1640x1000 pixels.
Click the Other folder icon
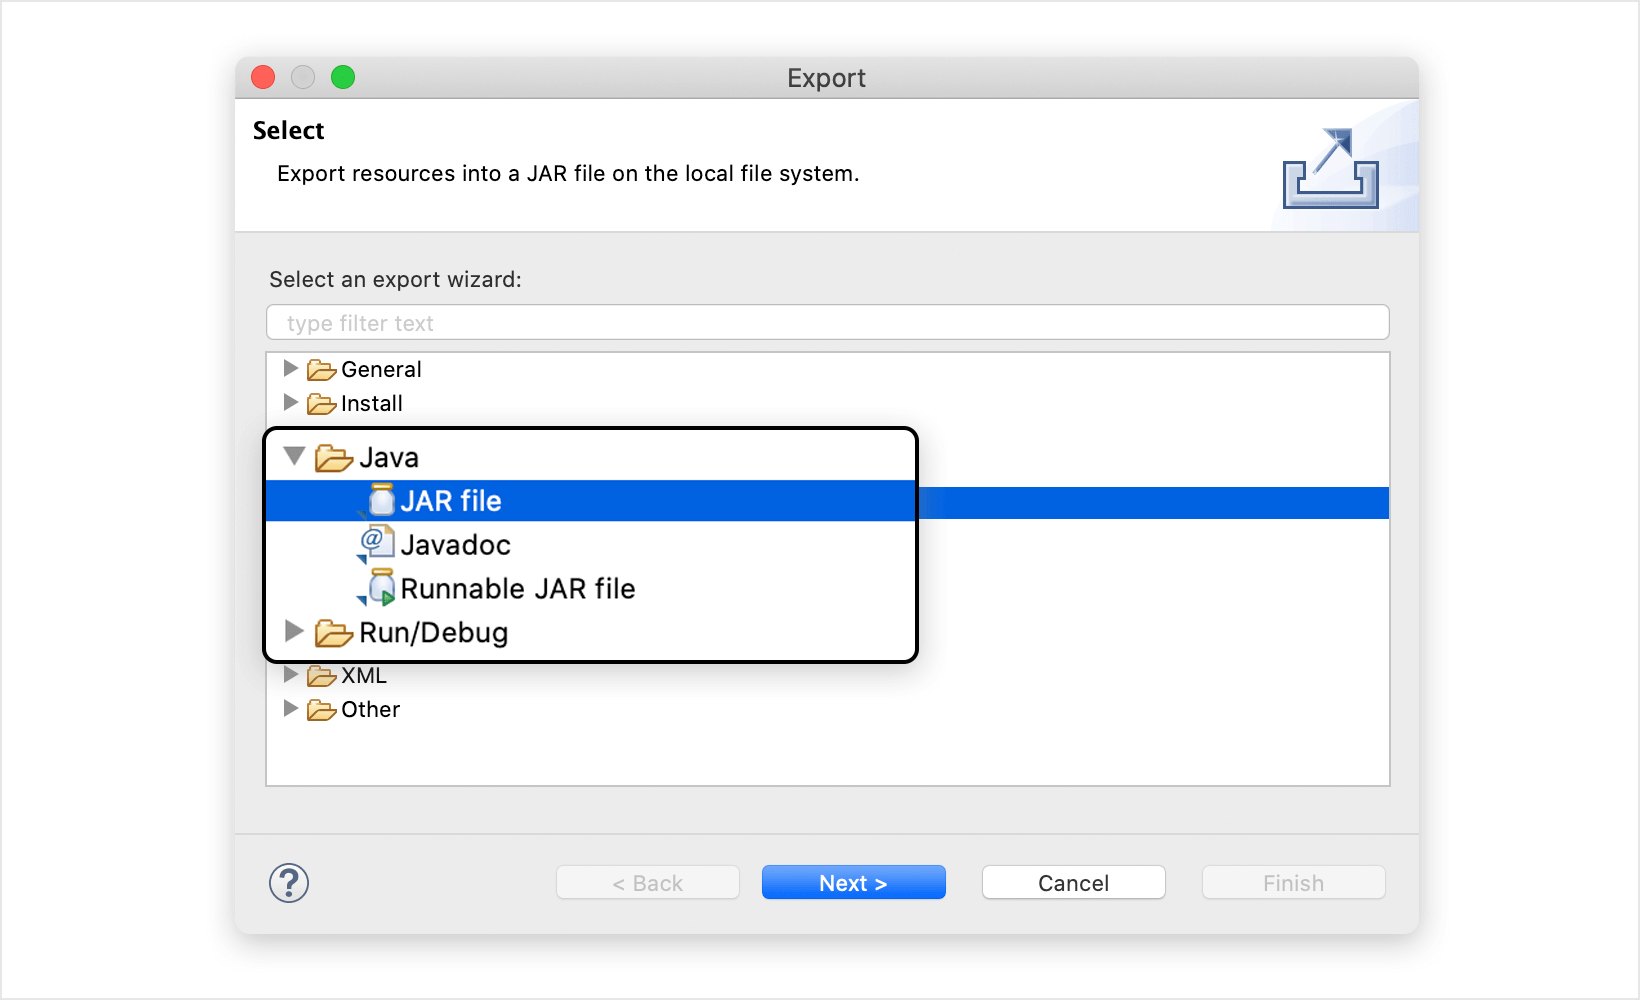(x=321, y=710)
